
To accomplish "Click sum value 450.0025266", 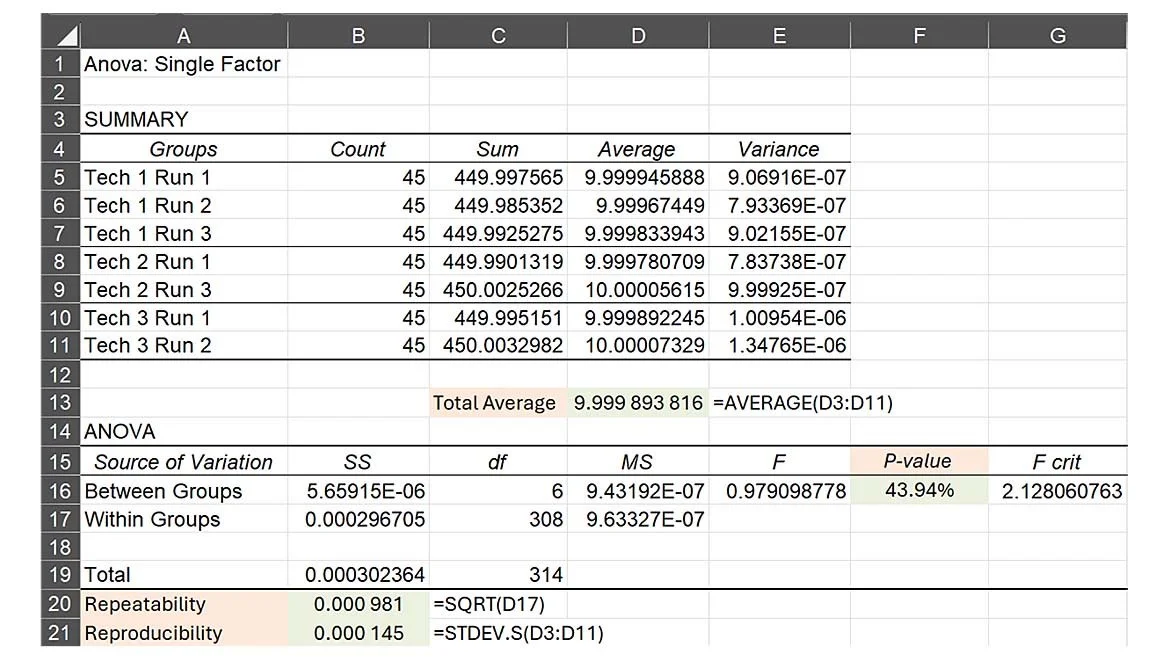I will pyautogui.click(x=498, y=289).
